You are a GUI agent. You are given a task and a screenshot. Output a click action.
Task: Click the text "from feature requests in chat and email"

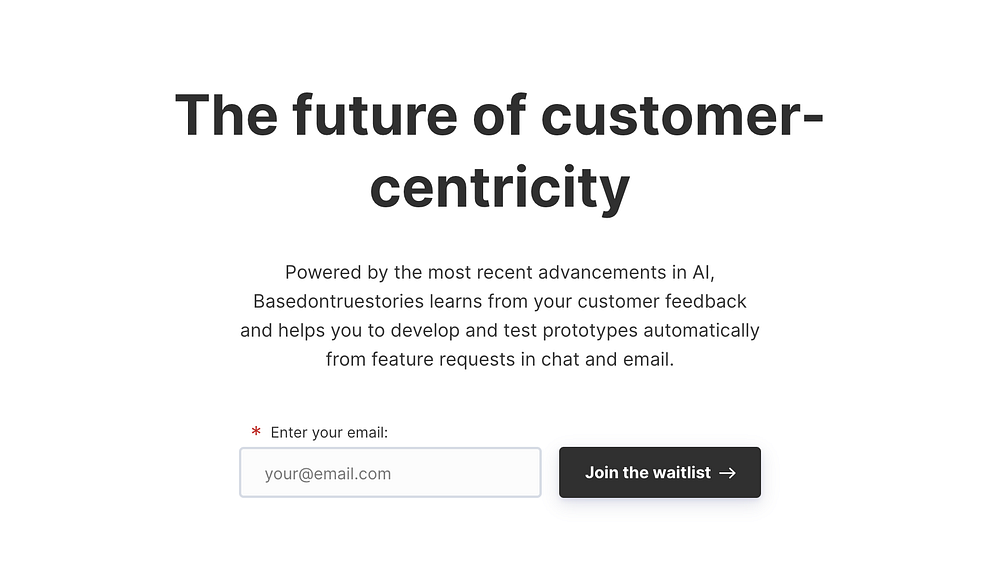(499, 359)
